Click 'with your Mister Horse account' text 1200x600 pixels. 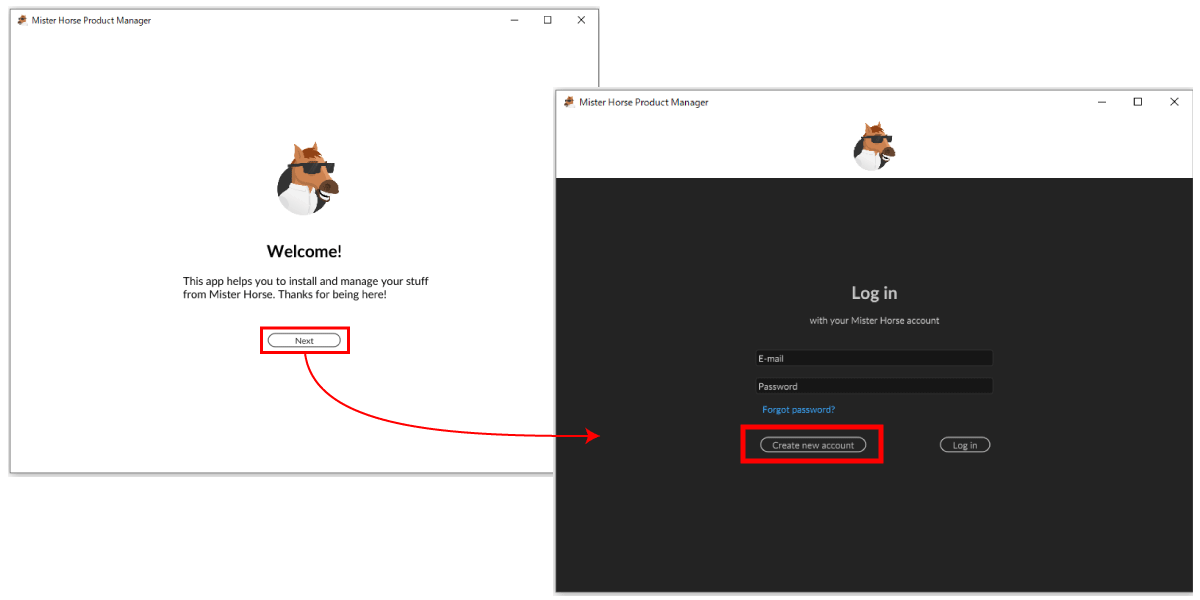[874, 321]
